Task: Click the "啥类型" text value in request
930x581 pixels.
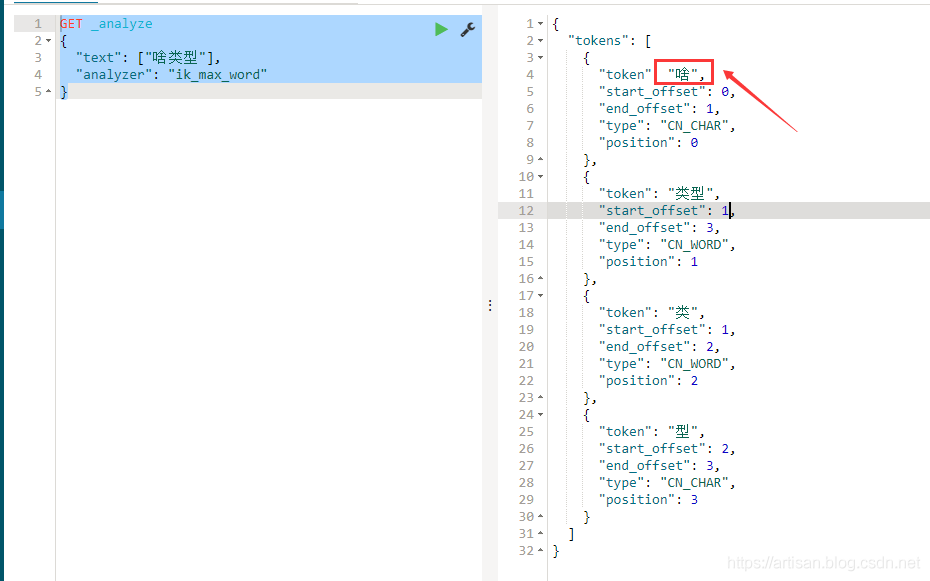Action: click(179, 58)
